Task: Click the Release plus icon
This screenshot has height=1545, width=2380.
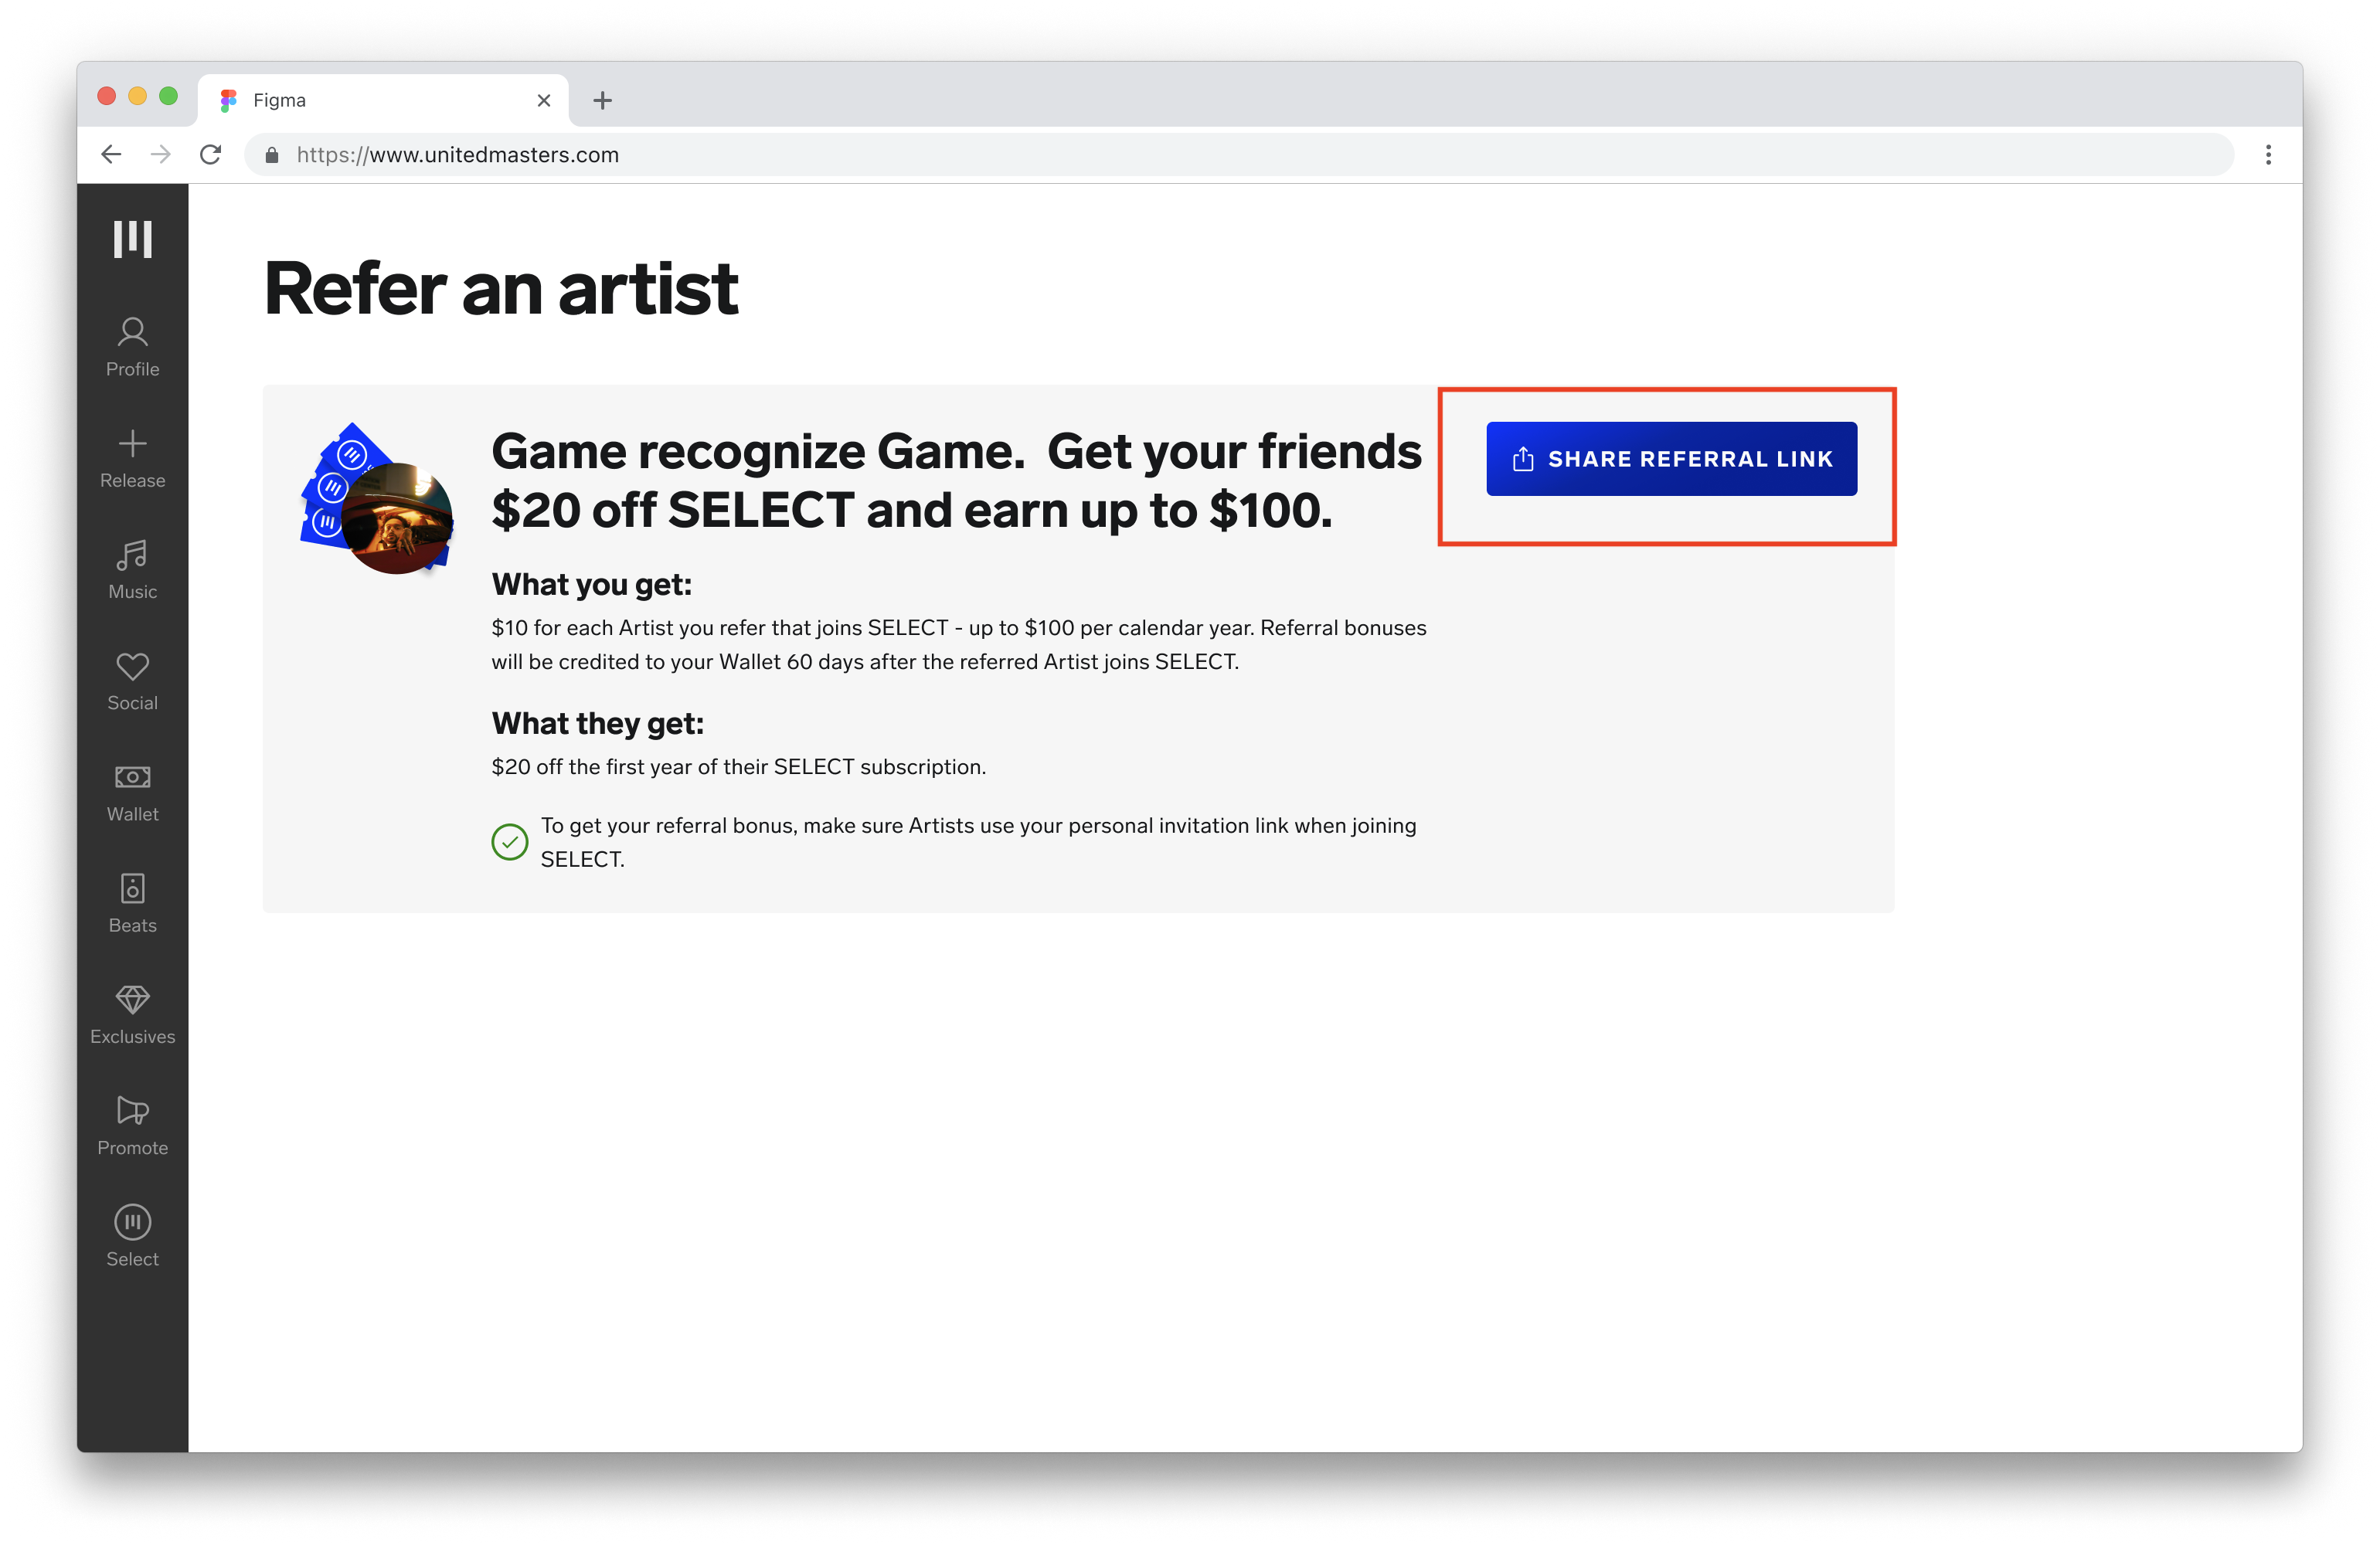Action: click(132, 443)
